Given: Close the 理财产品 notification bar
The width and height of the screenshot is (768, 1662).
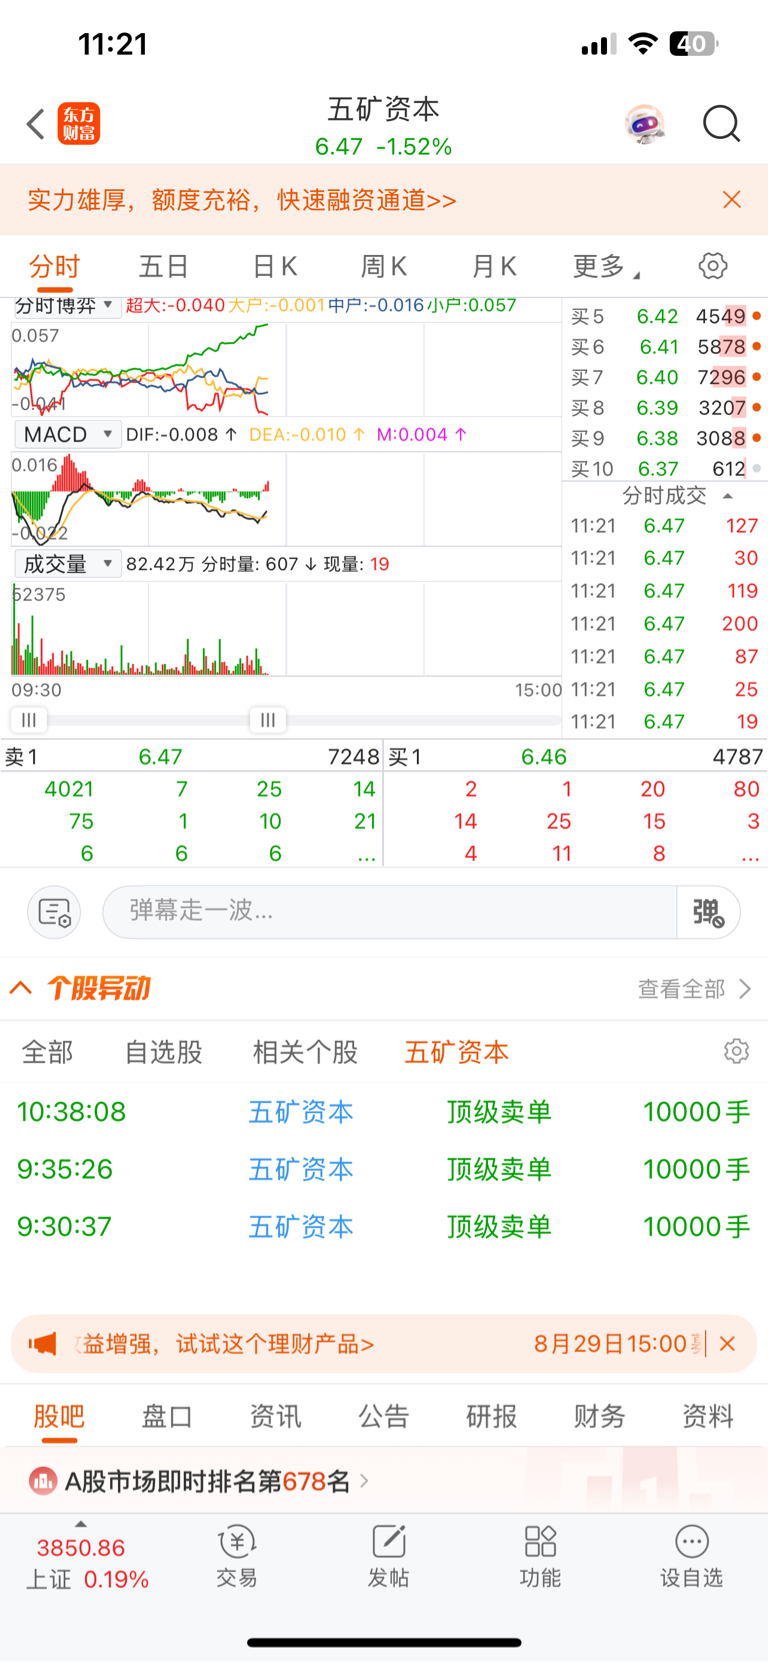Looking at the screenshot, I should 728,1344.
